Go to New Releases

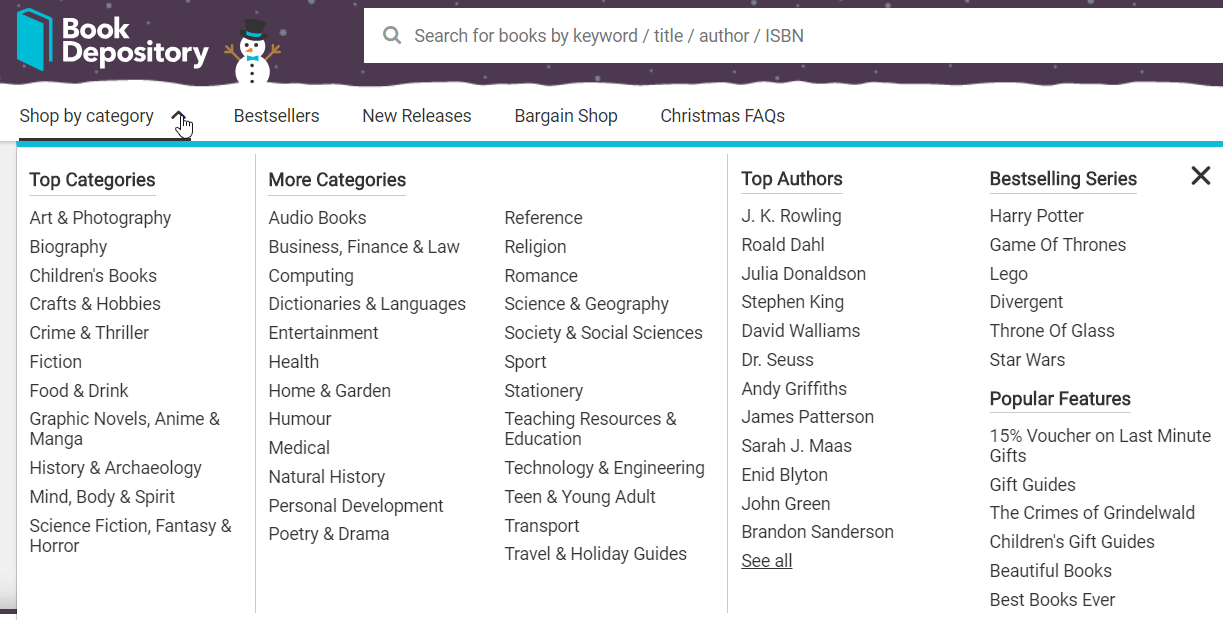coord(417,116)
